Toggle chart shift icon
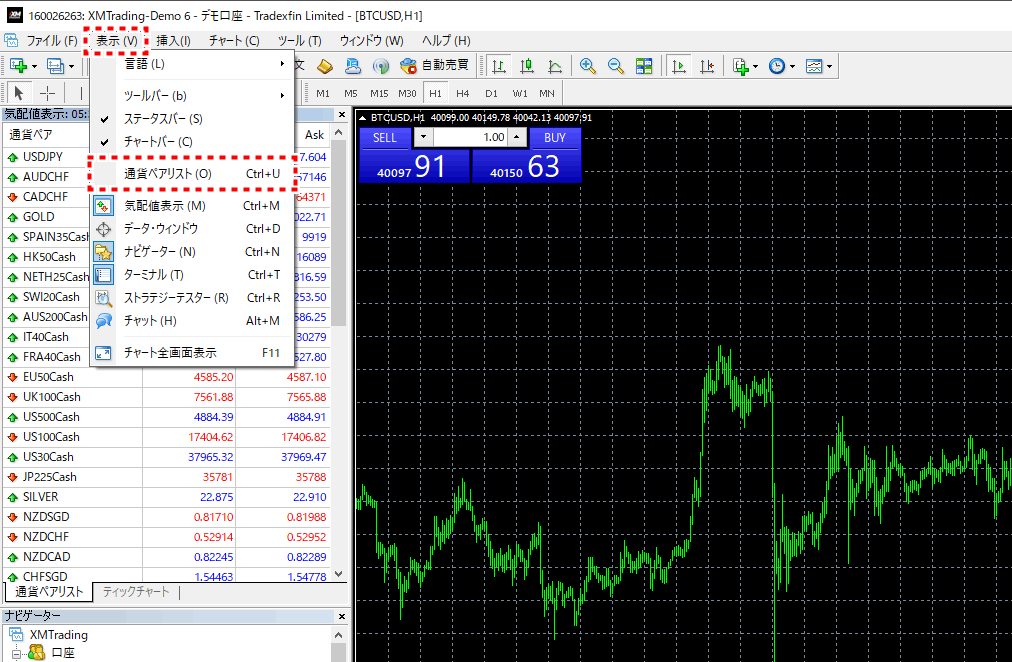This screenshot has height=662, width=1012. point(707,66)
